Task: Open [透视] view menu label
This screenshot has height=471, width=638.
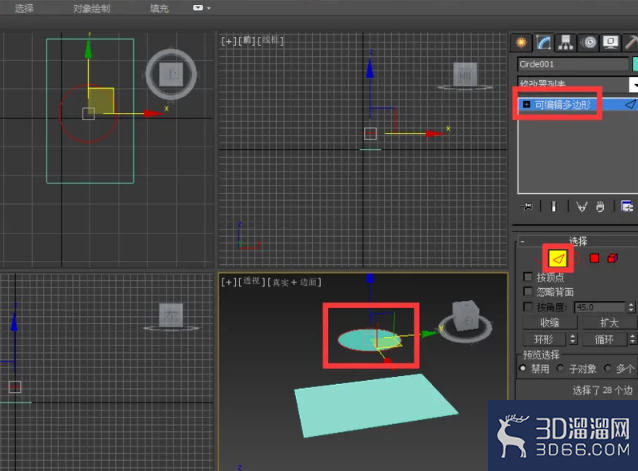Action: (x=251, y=281)
